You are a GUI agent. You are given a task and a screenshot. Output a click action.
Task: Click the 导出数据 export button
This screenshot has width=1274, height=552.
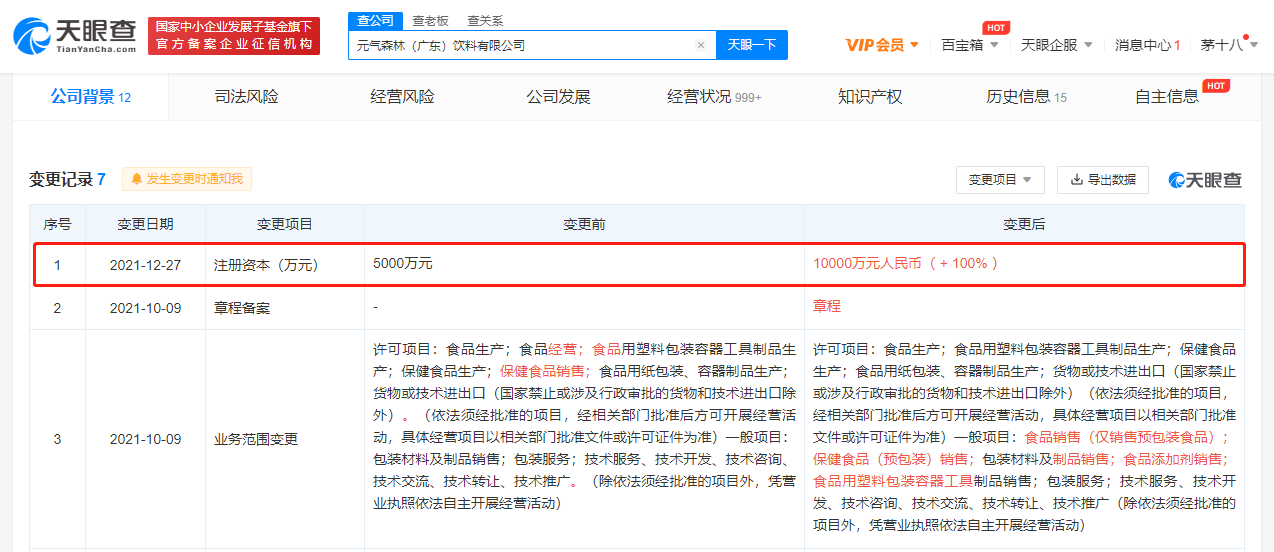pyautogui.click(x=1103, y=180)
